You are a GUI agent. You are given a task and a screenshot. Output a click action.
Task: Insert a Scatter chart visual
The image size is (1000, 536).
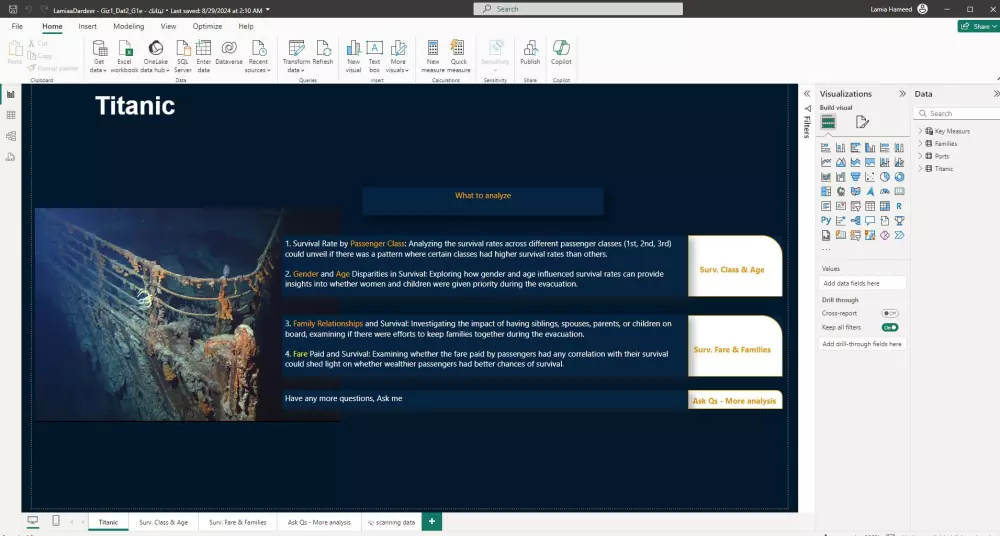click(870, 177)
